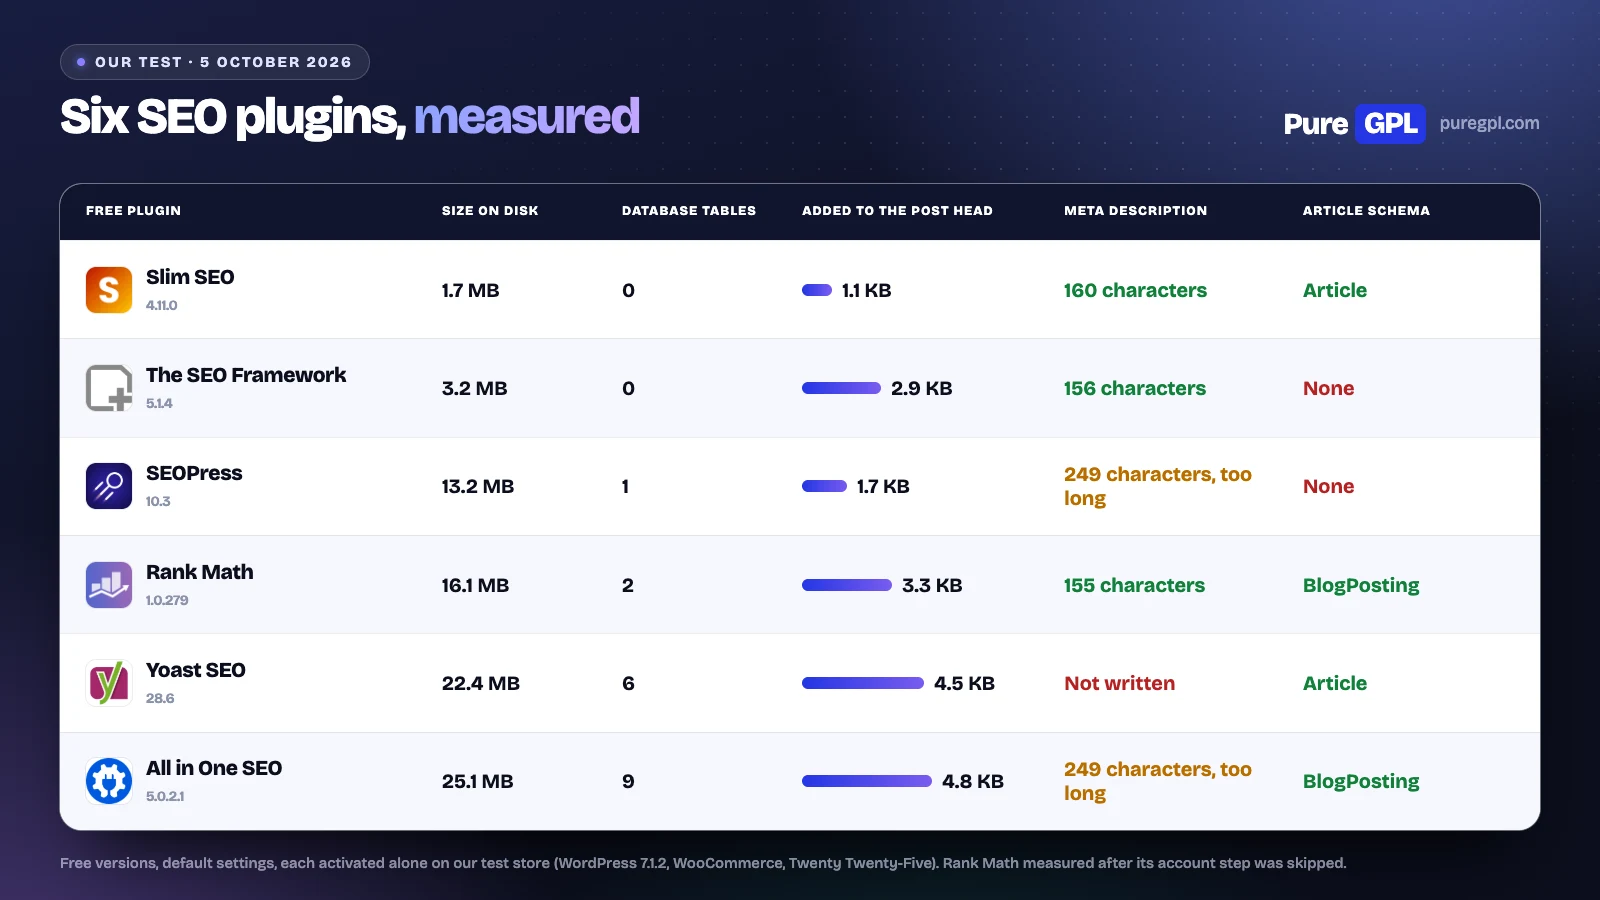The width and height of the screenshot is (1600, 900).
Task: Click the blue GPL logo badge
Action: click(x=1390, y=123)
